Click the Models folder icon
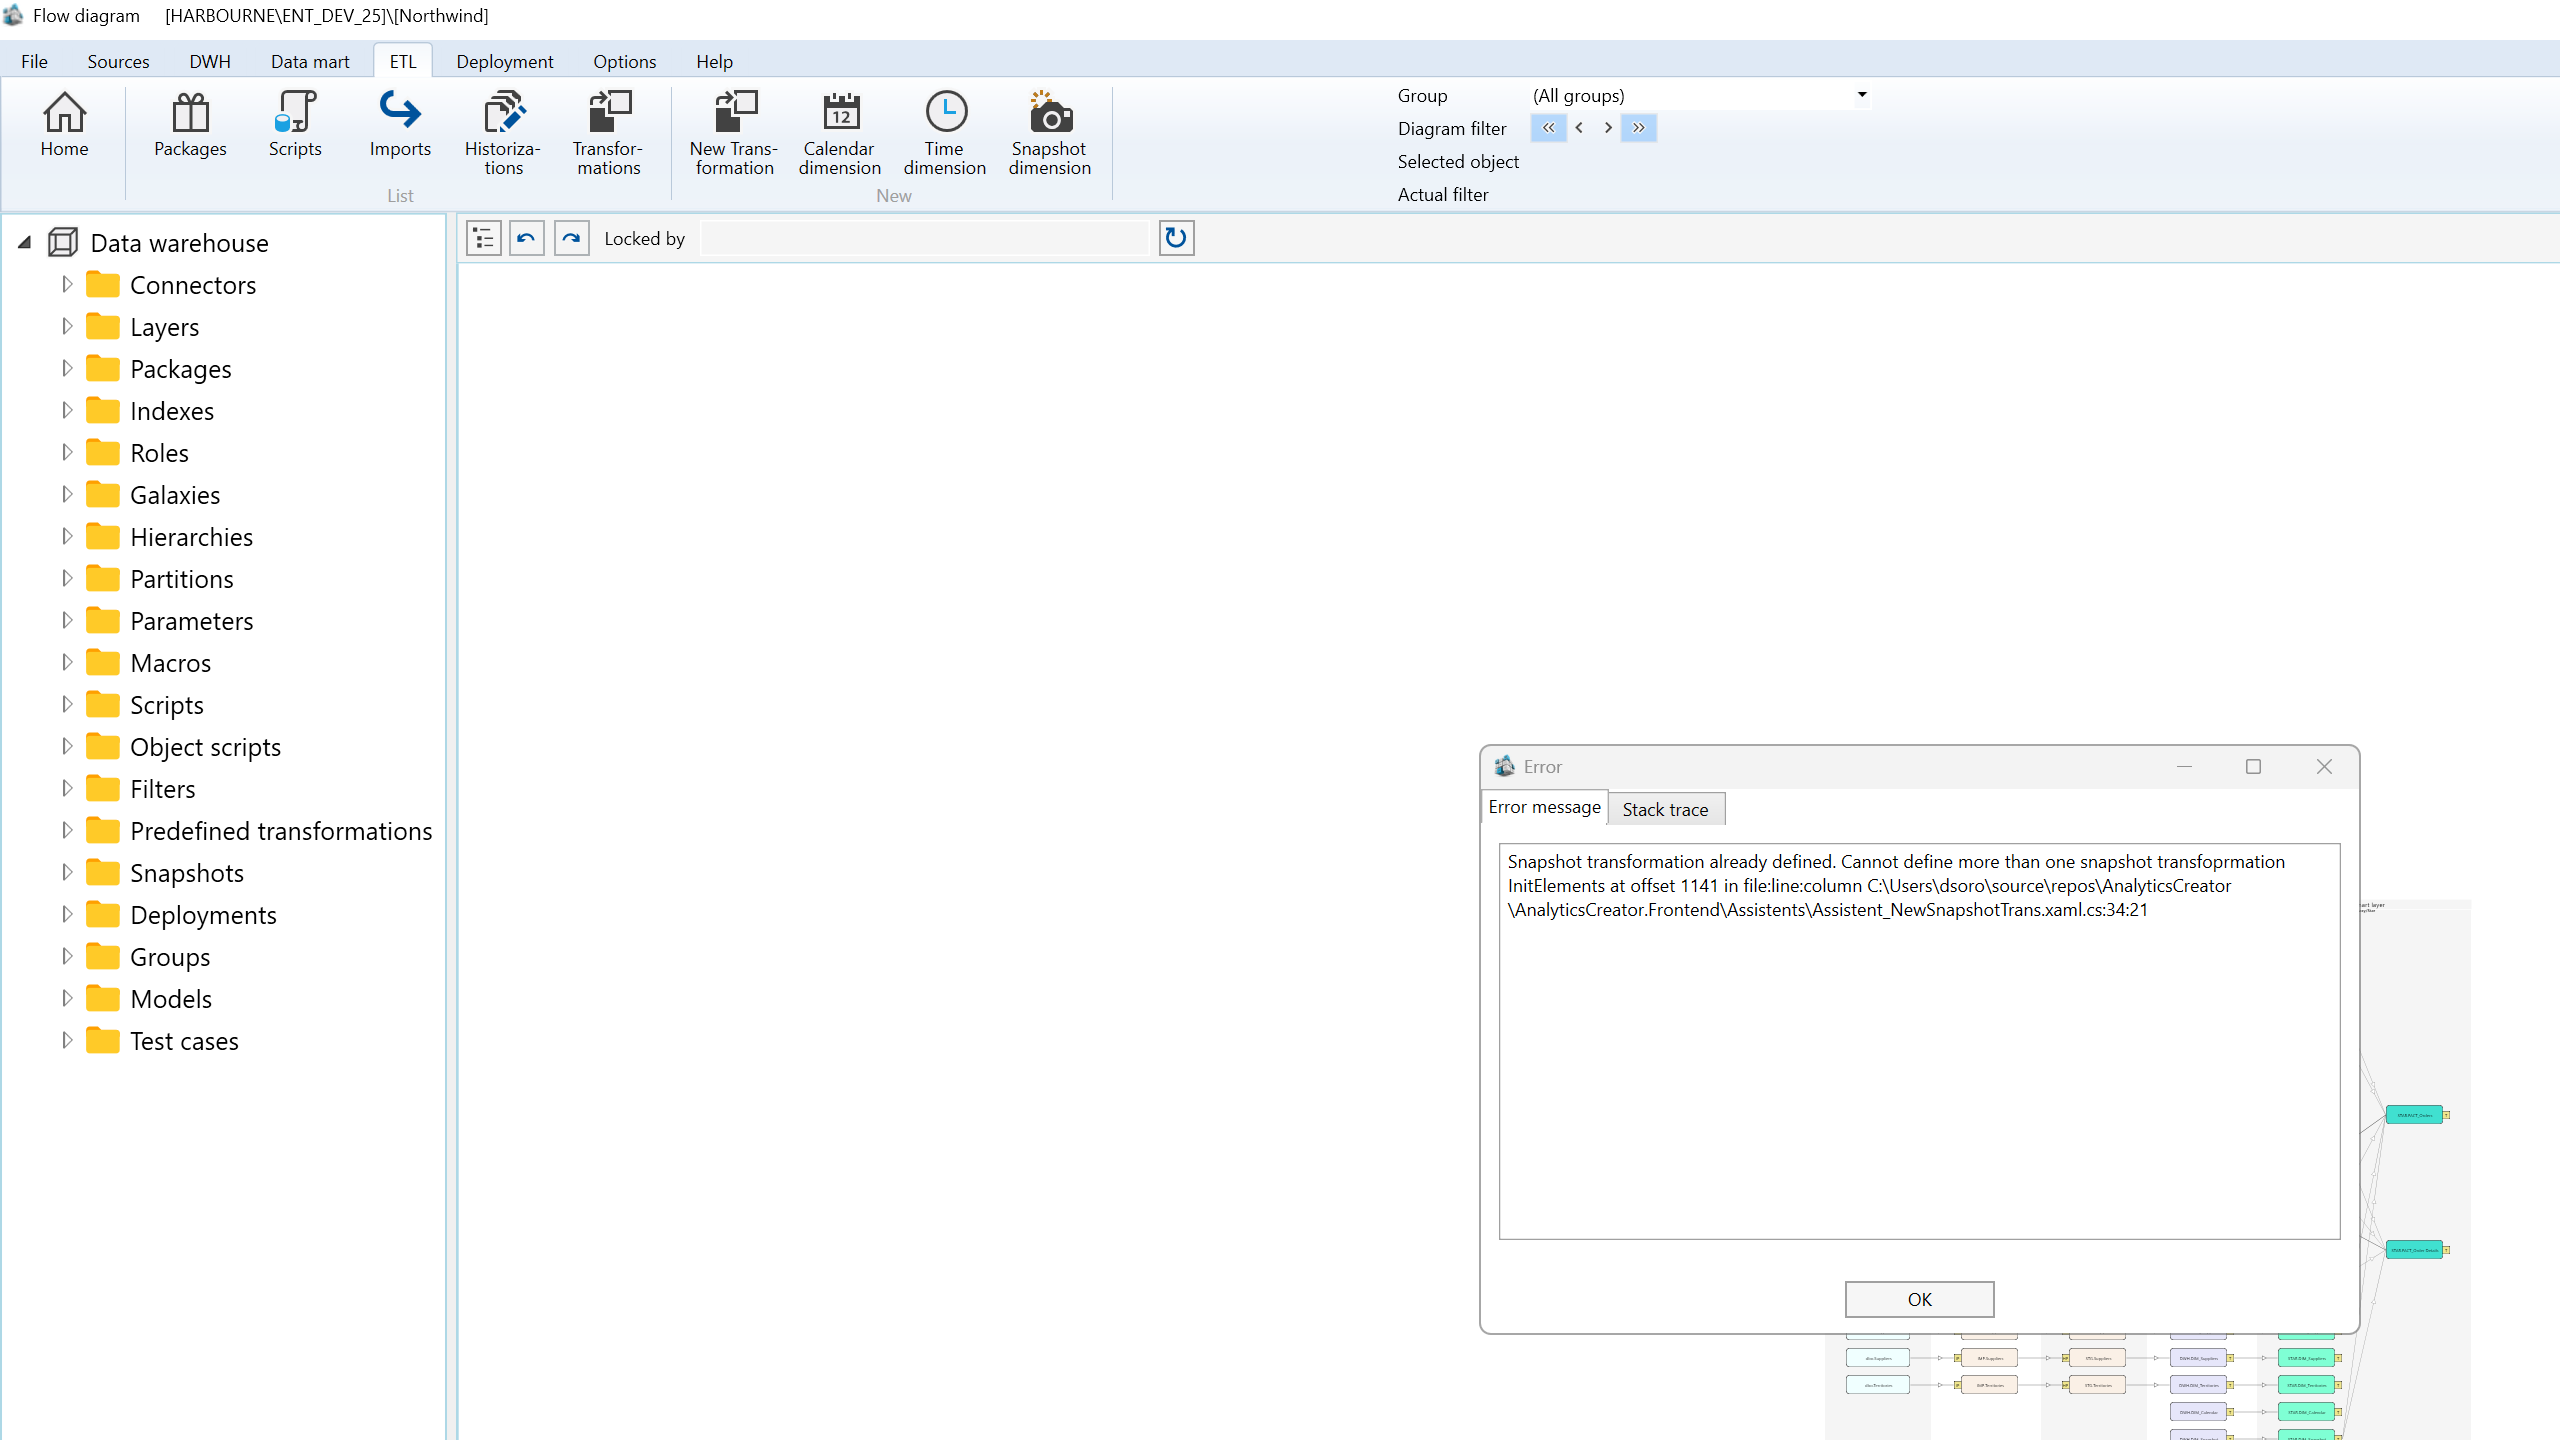The width and height of the screenshot is (2560, 1440). tap(103, 998)
